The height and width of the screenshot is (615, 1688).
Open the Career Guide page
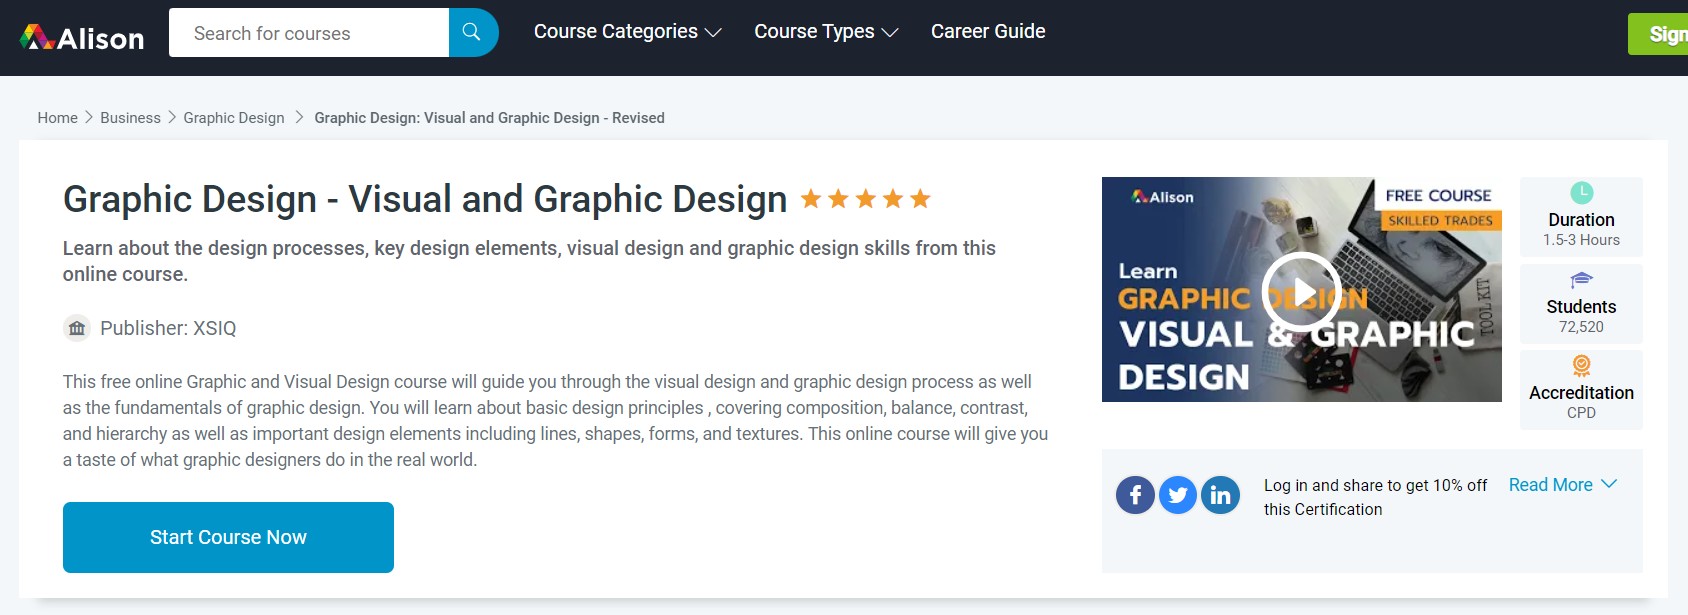point(988,32)
